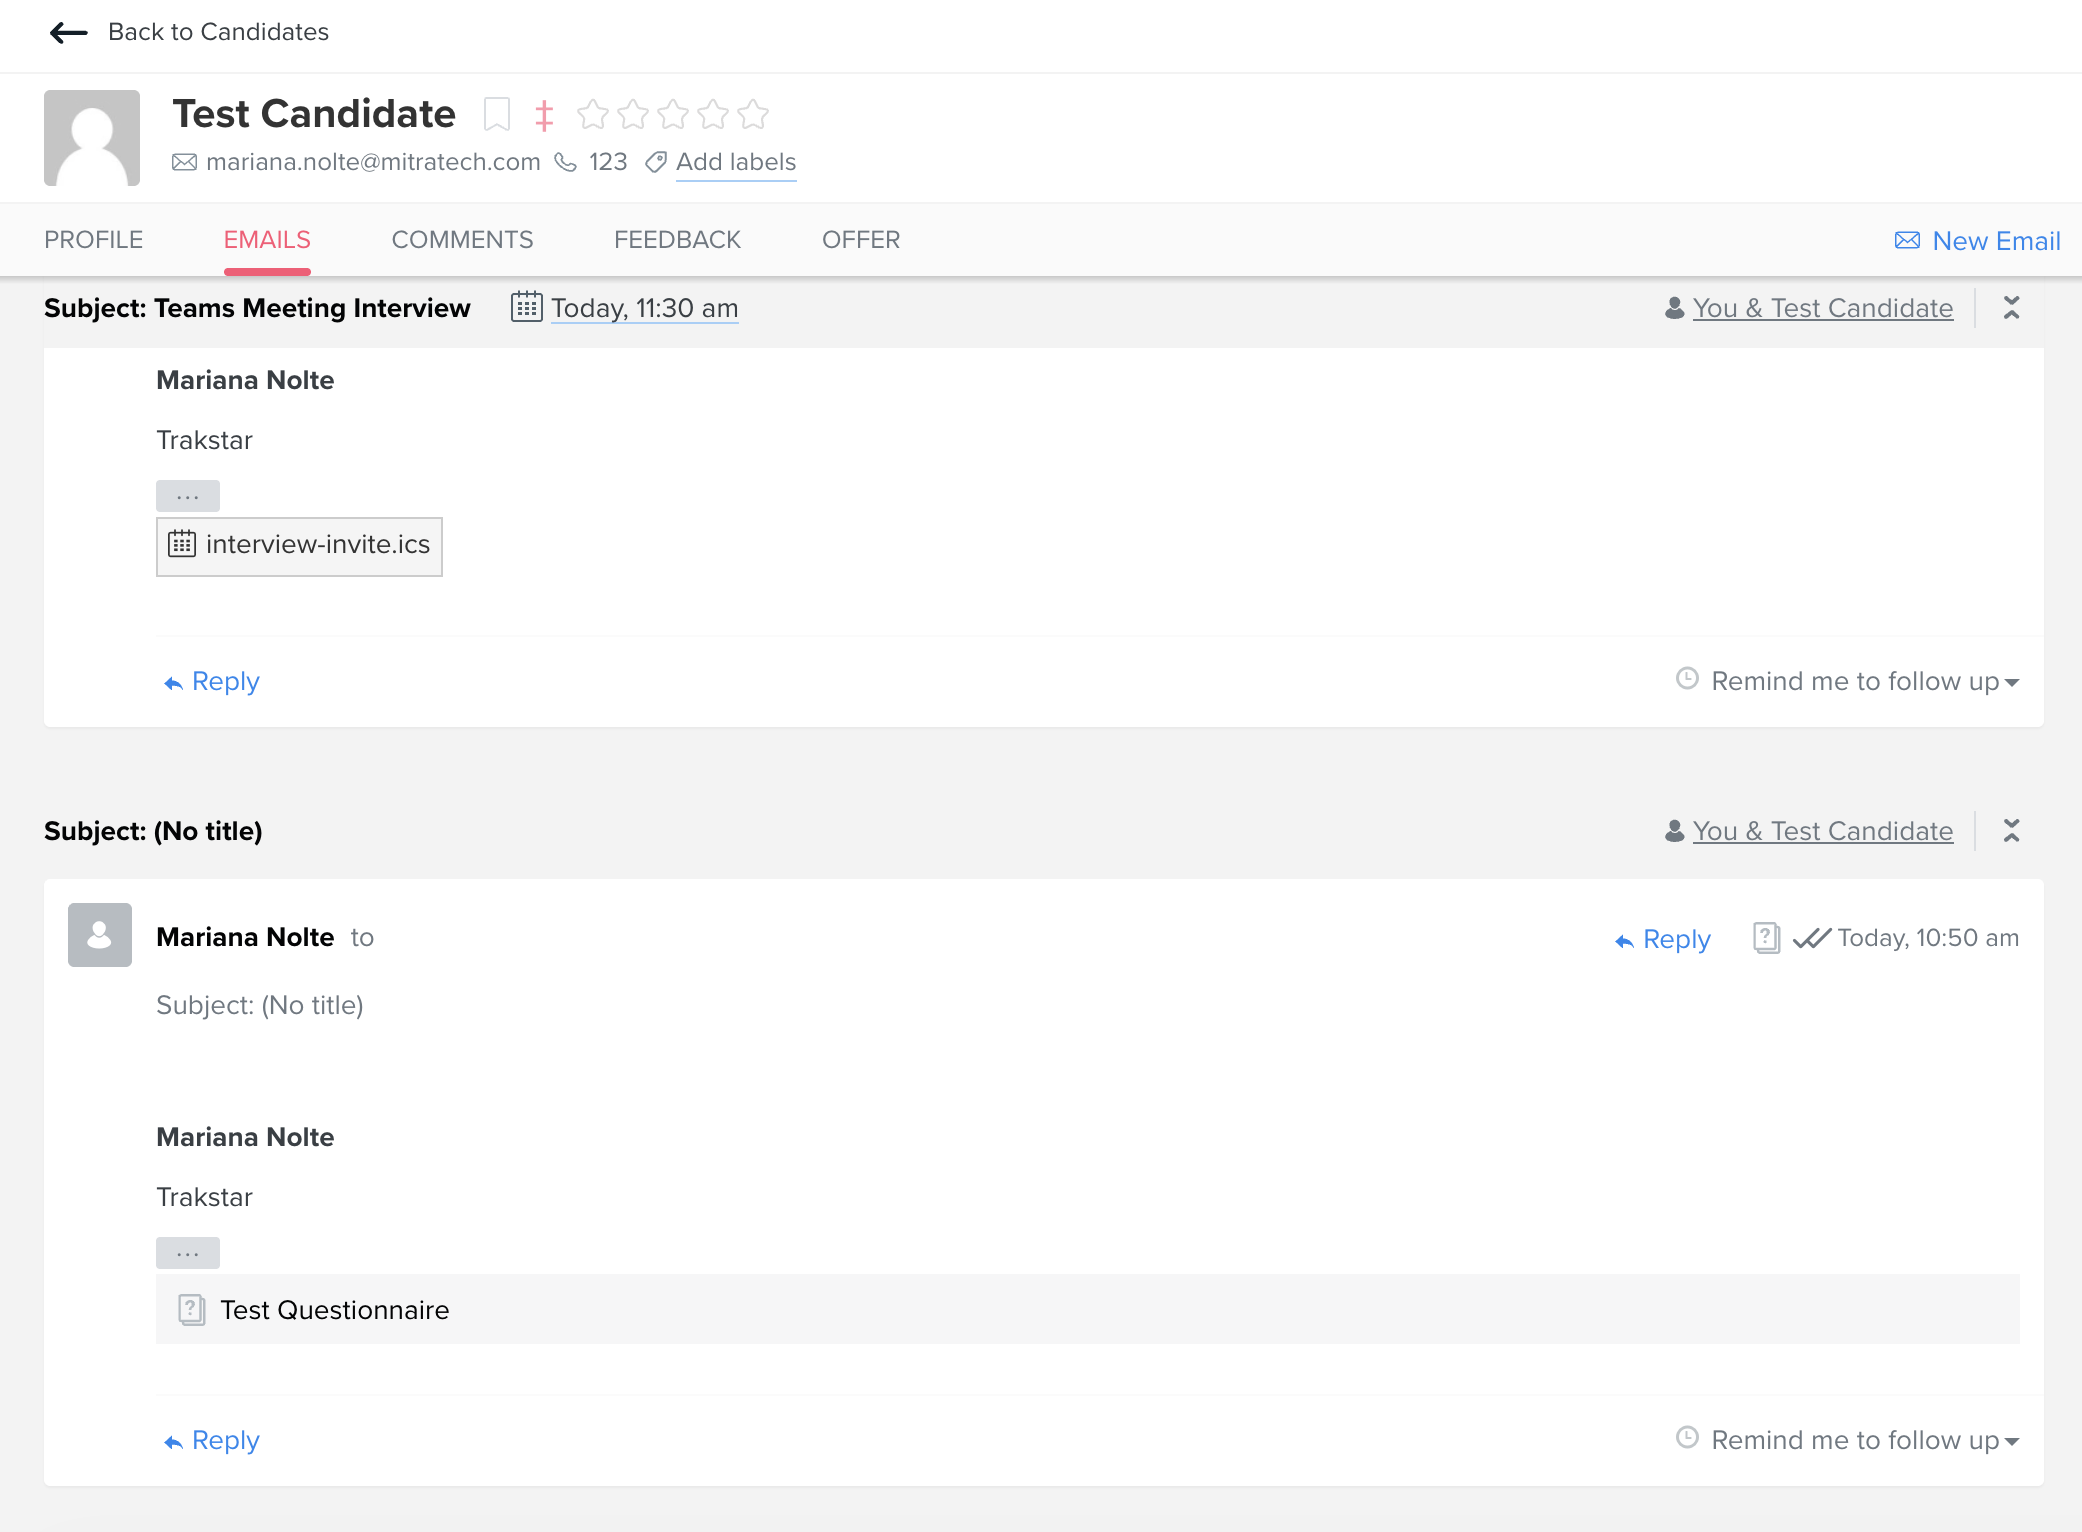Rate candidate with the fifth star

point(753,114)
